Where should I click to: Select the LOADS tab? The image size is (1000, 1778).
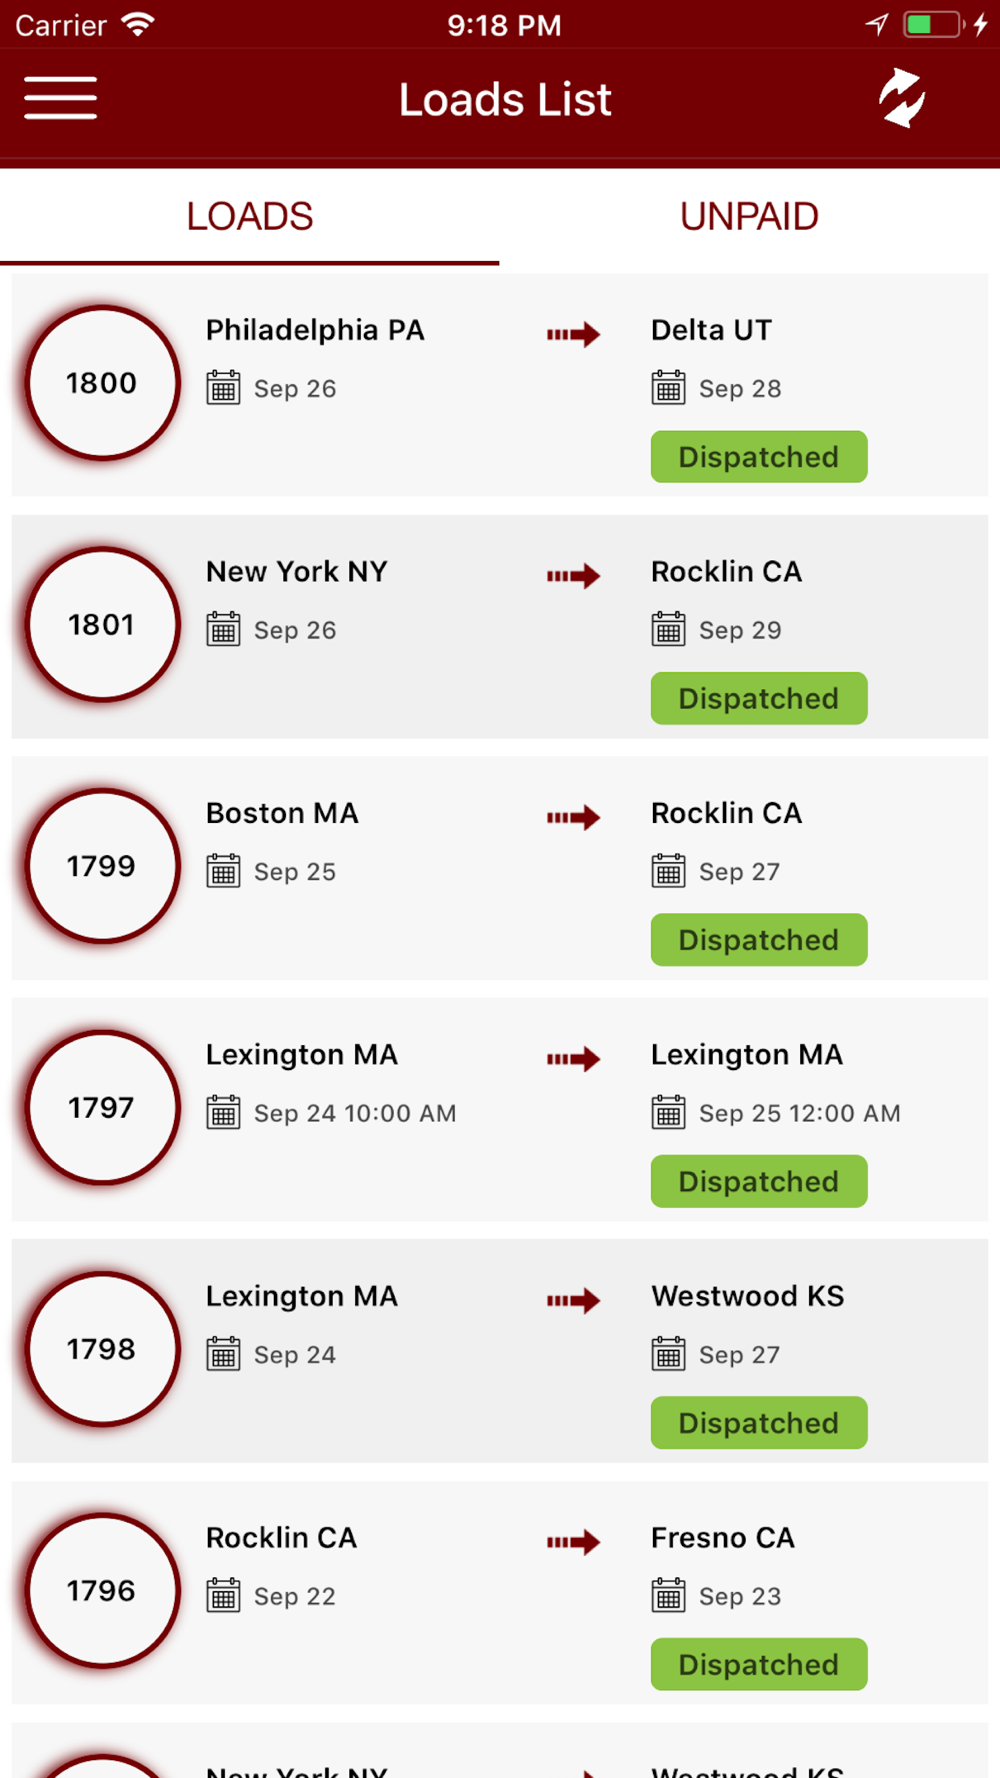pos(250,216)
